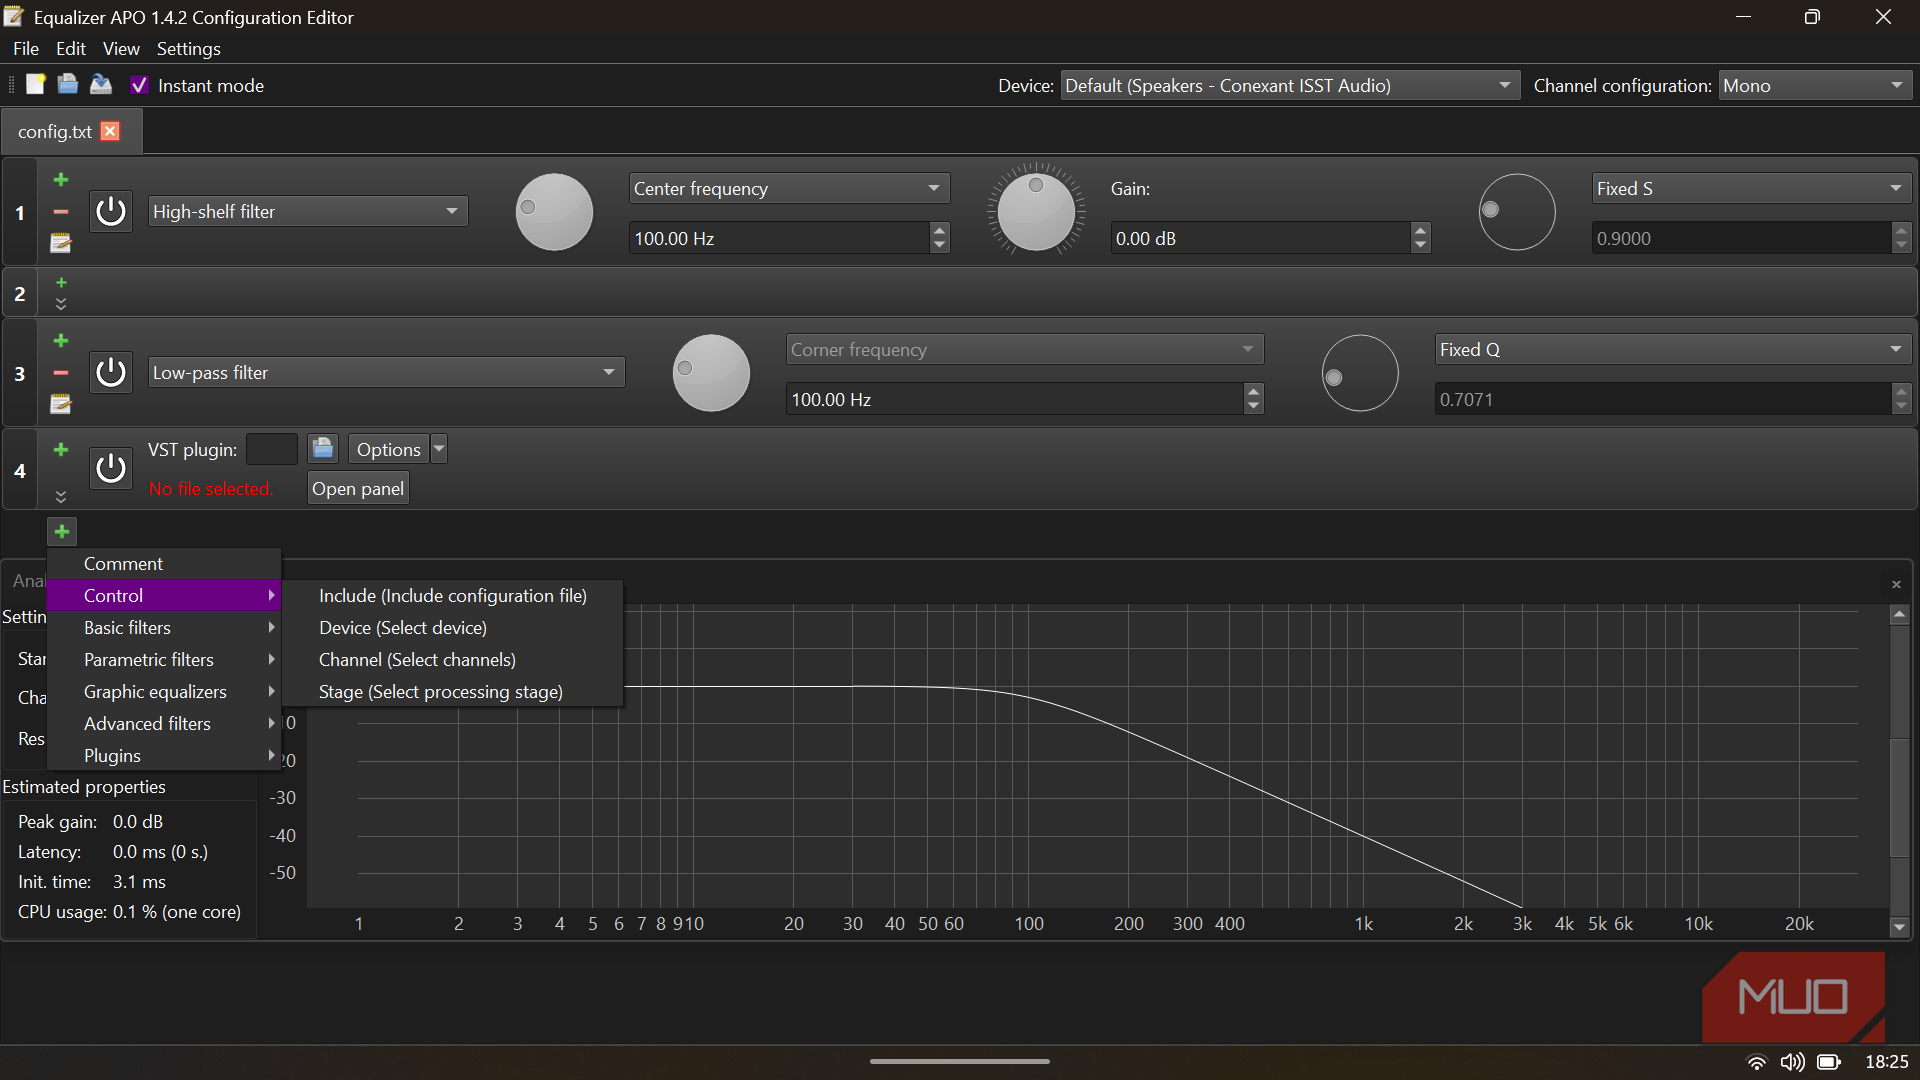This screenshot has width=1920, height=1080.
Task: Click green plus icon in row 1
Action: [61, 180]
